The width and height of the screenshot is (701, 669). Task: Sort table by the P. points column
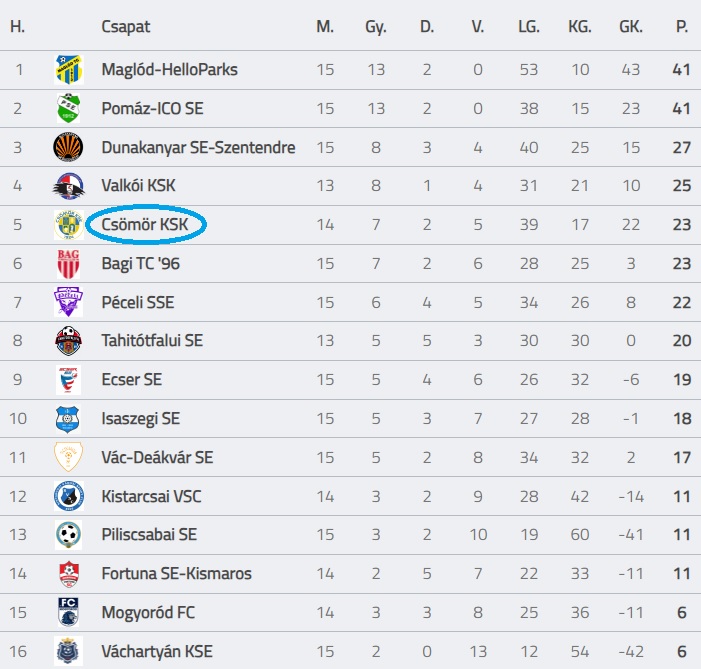[x=682, y=27]
